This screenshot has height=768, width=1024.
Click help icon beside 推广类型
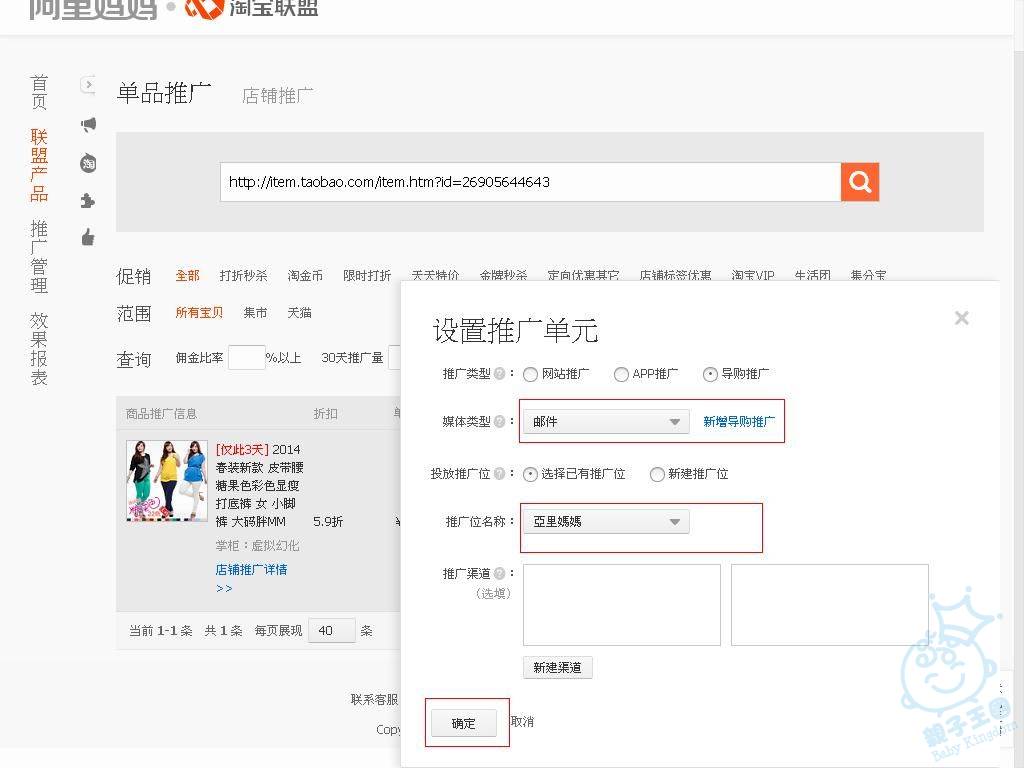pos(500,374)
